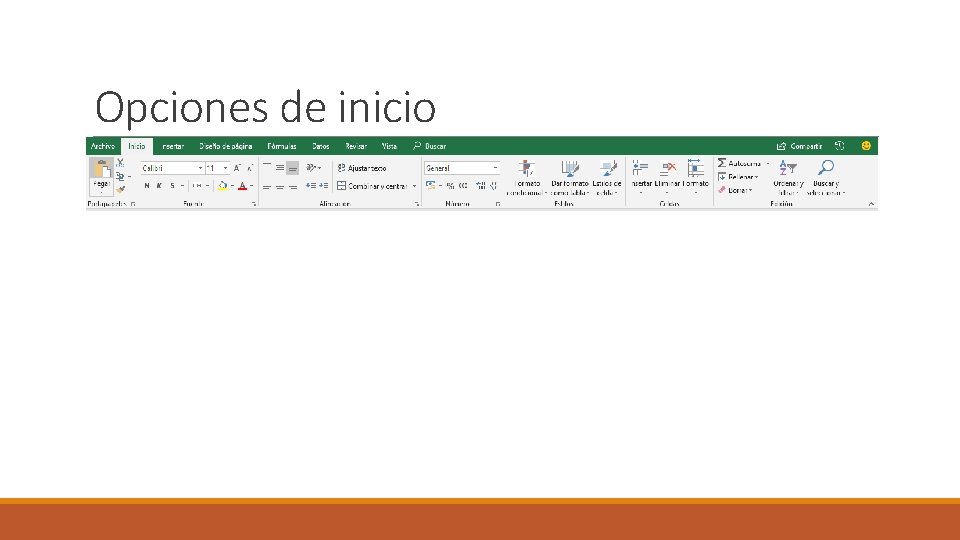Click the comma style (000) icon
Image resolution: width=960 pixels, height=540 pixels.
coord(463,186)
